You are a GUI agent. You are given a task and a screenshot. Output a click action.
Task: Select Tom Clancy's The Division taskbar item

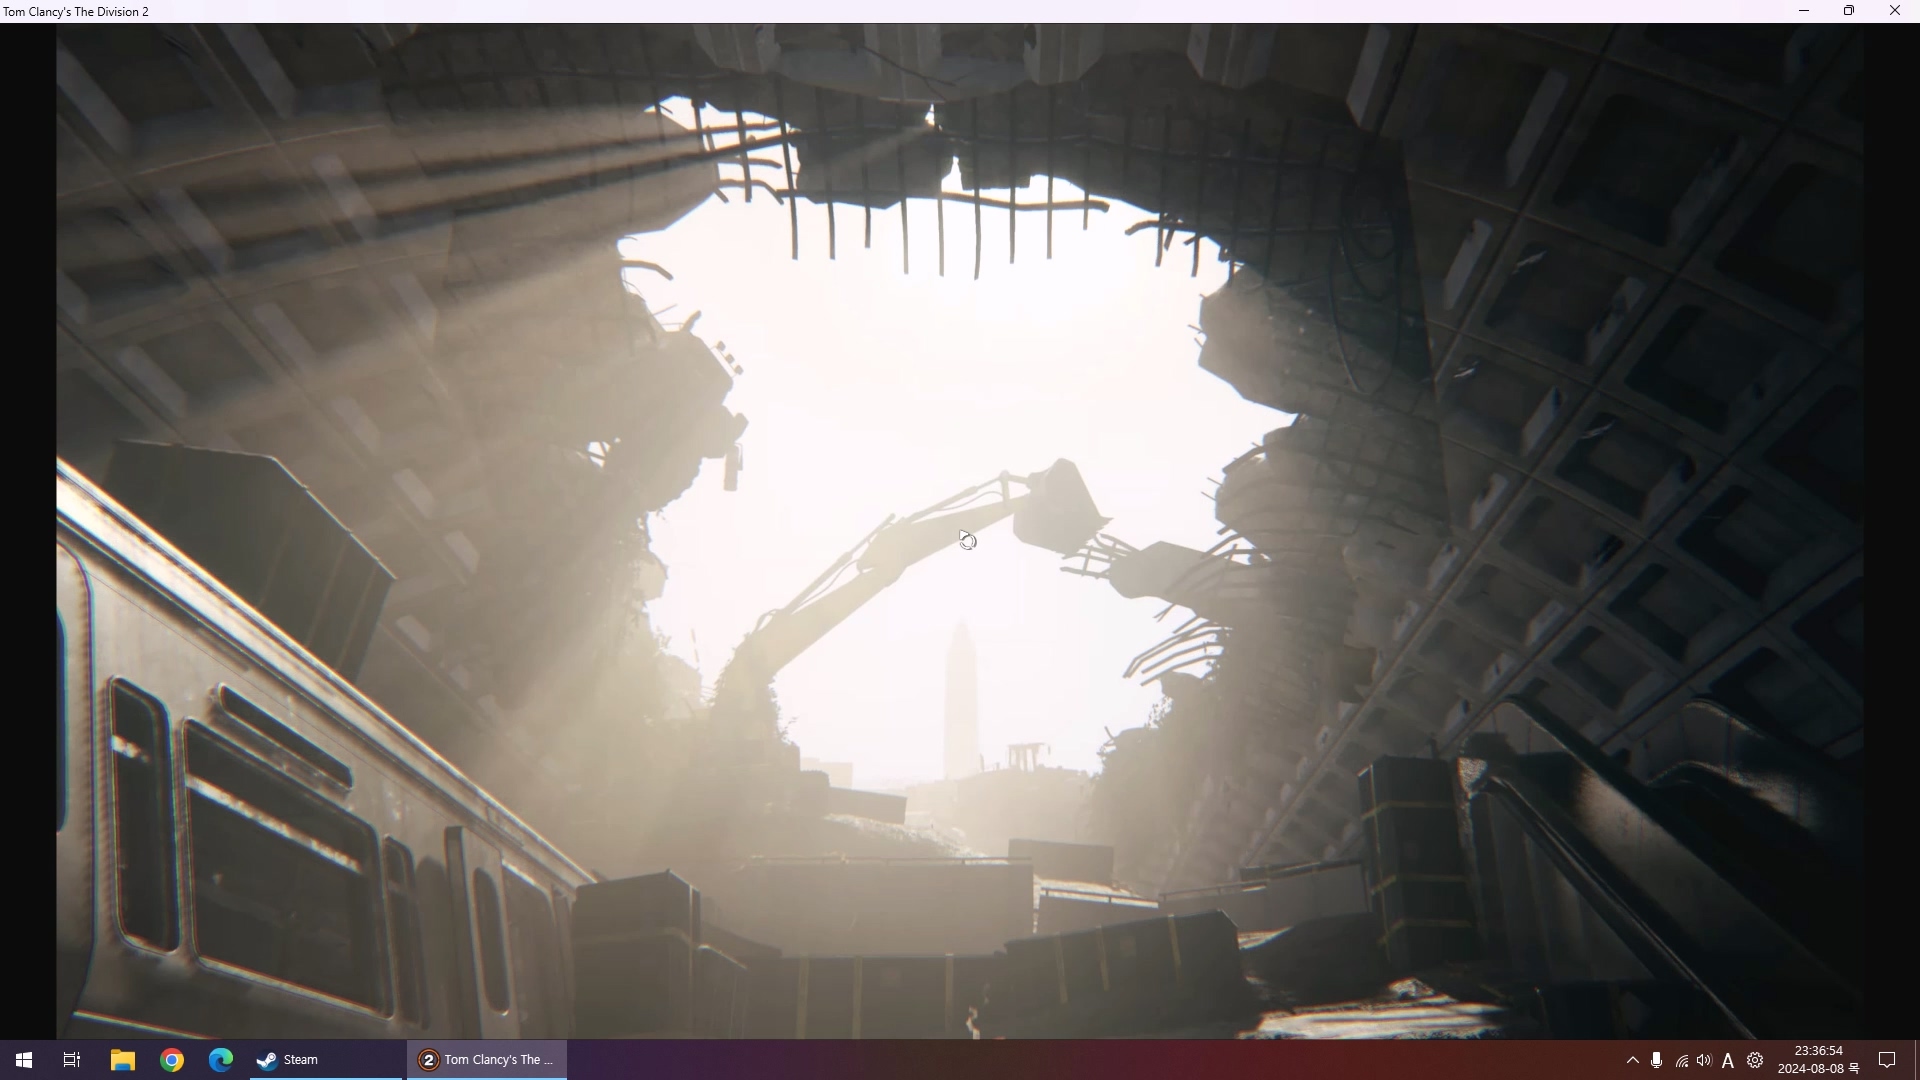(x=487, y=1060)
